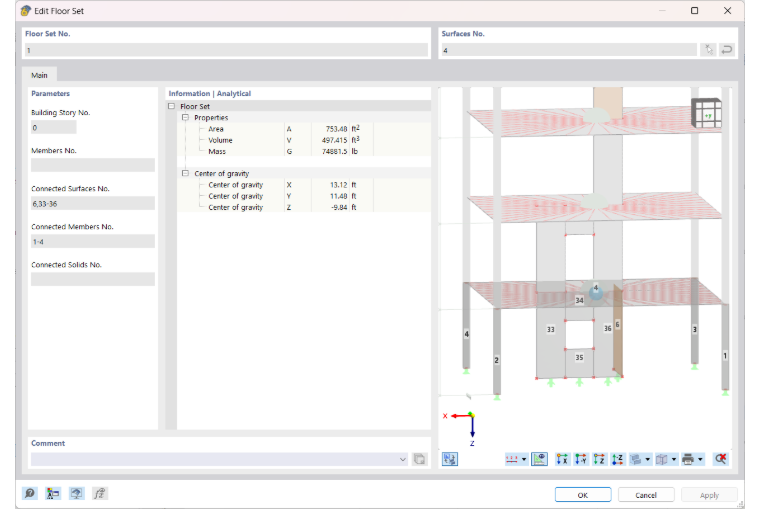760x509 pixels.
Task: Click the Cancel button
Action: click(x=646, y=495)
